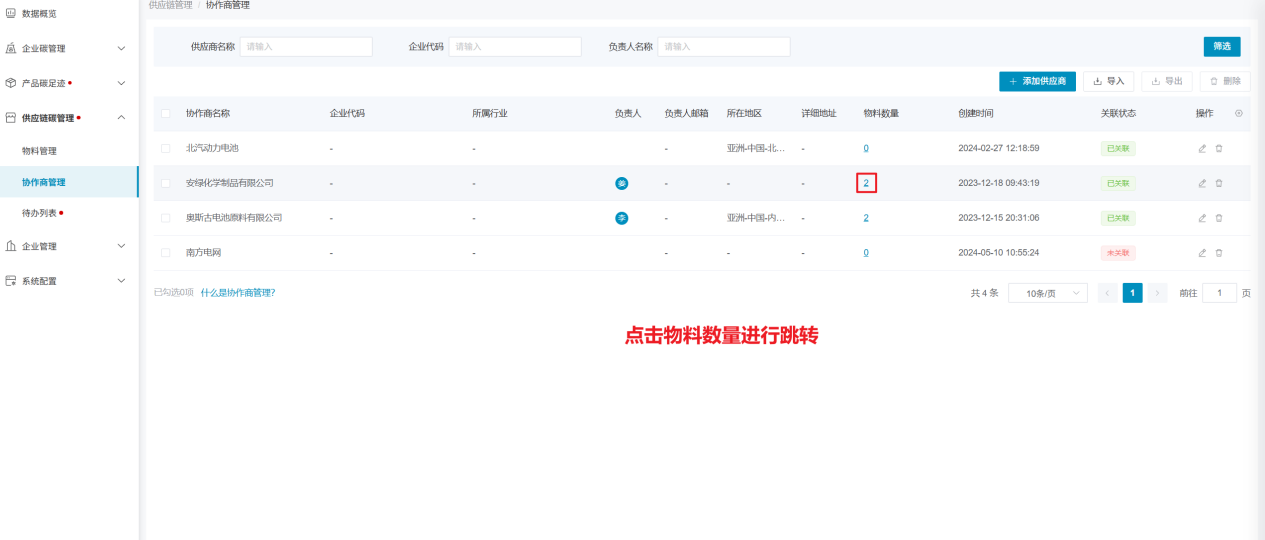Click column settings gear icon in table header
The image size is (1265, 540).
[1239, 113]
